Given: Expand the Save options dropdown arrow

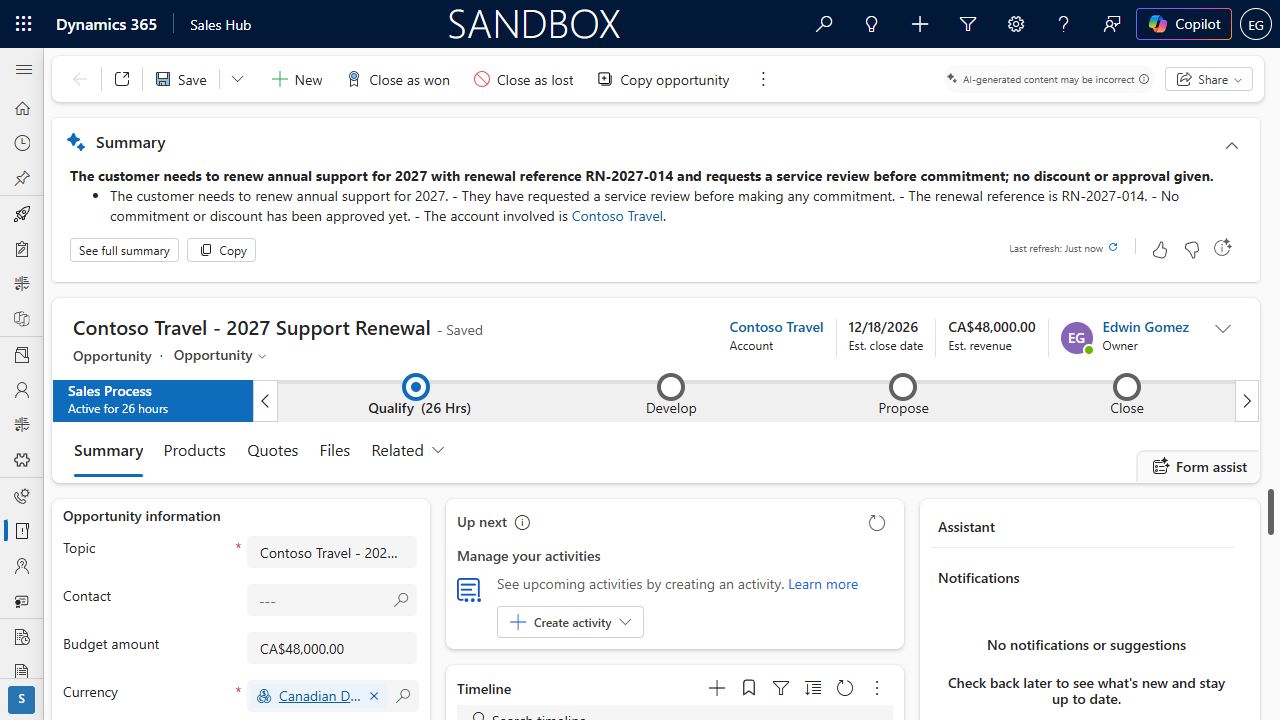Looking at the screenshot, I should (x=237, y=79).
